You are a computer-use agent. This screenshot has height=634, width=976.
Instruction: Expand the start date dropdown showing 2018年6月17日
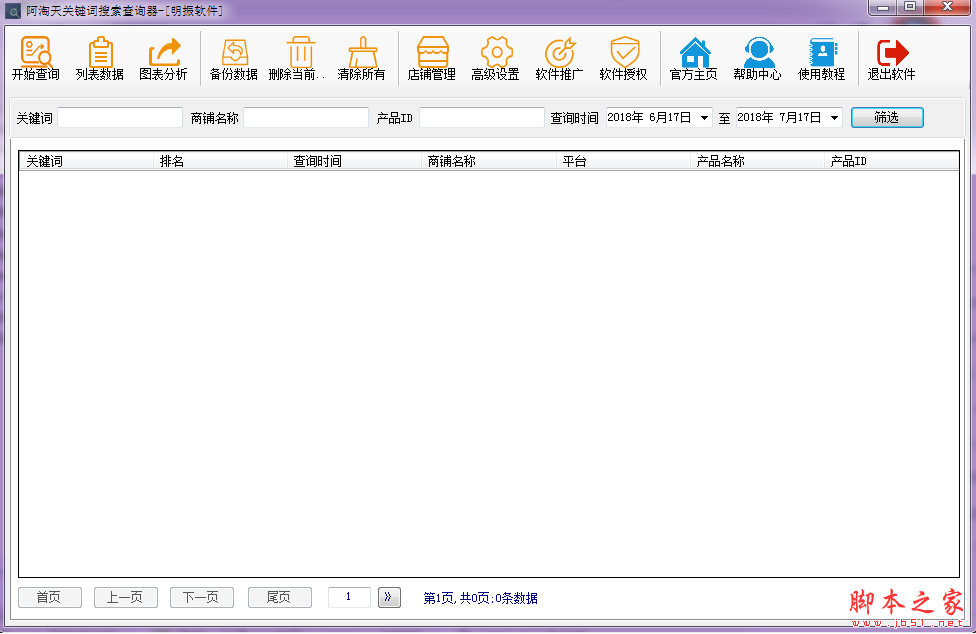702,116
